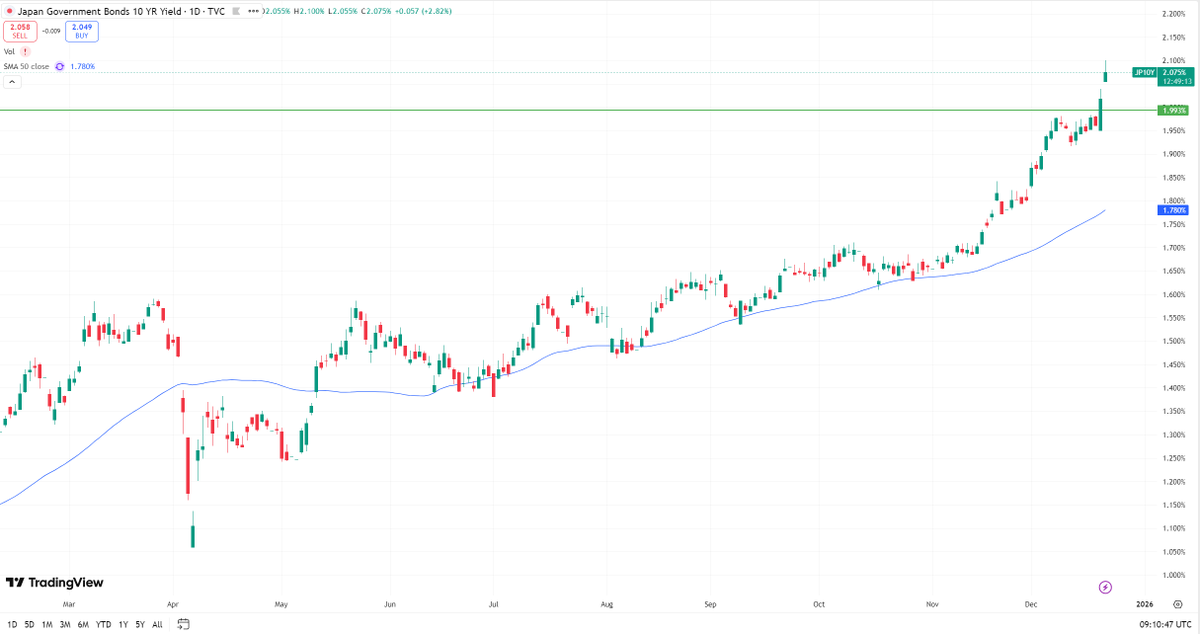Click the Japan Government Bonds 10 YR Yield title
The image size is (1200, 634).
coord(98,11)
